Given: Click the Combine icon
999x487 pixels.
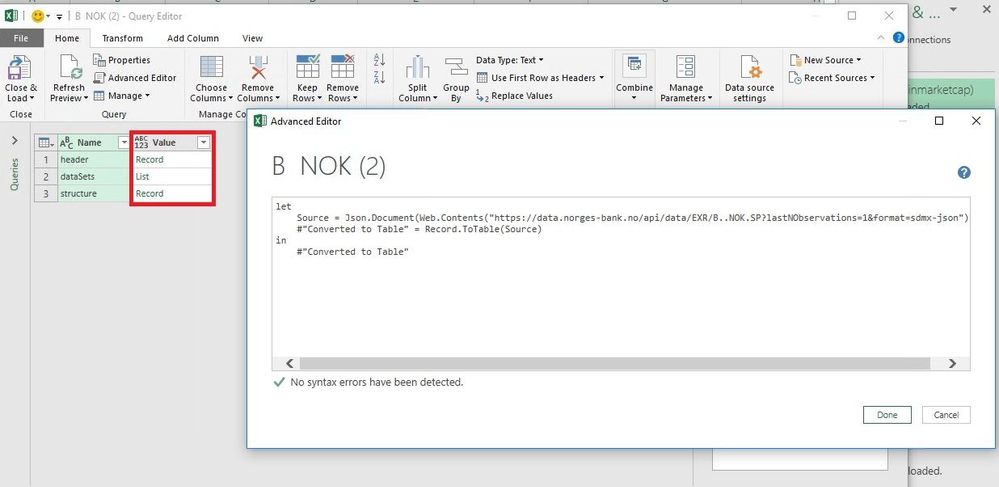Looking at the screenshot, I should [x=634, y=66].
